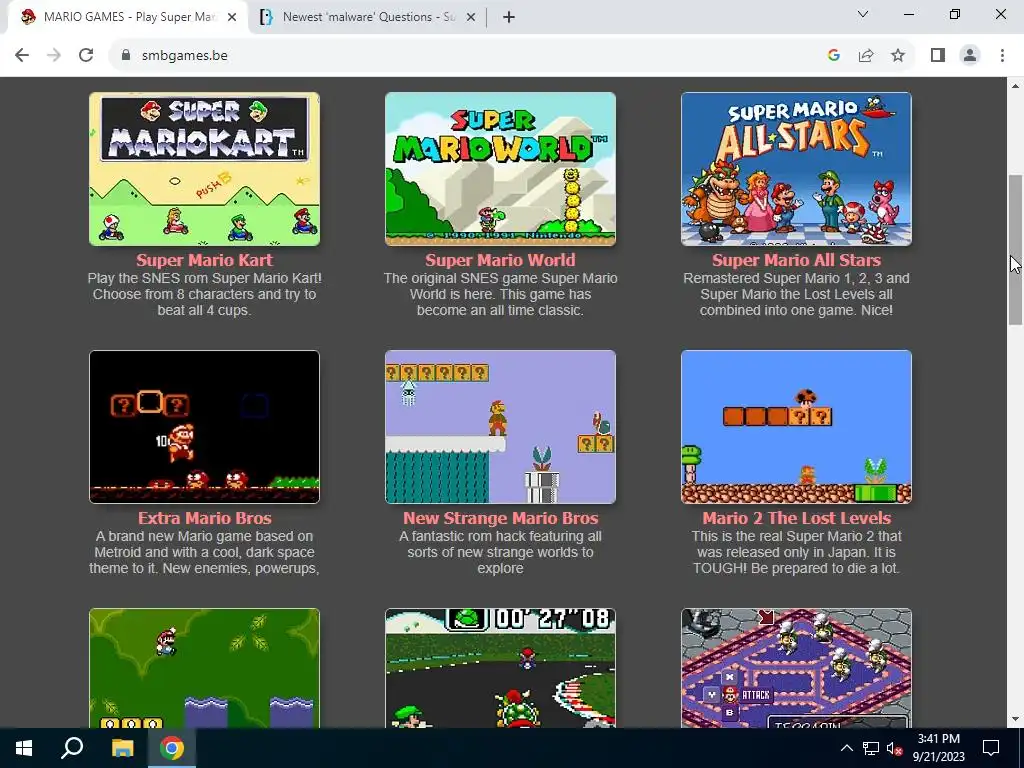The width and height of the screenshot is (1024, 768).
Task: Open a new browser tab
Action: click(509, 17)
